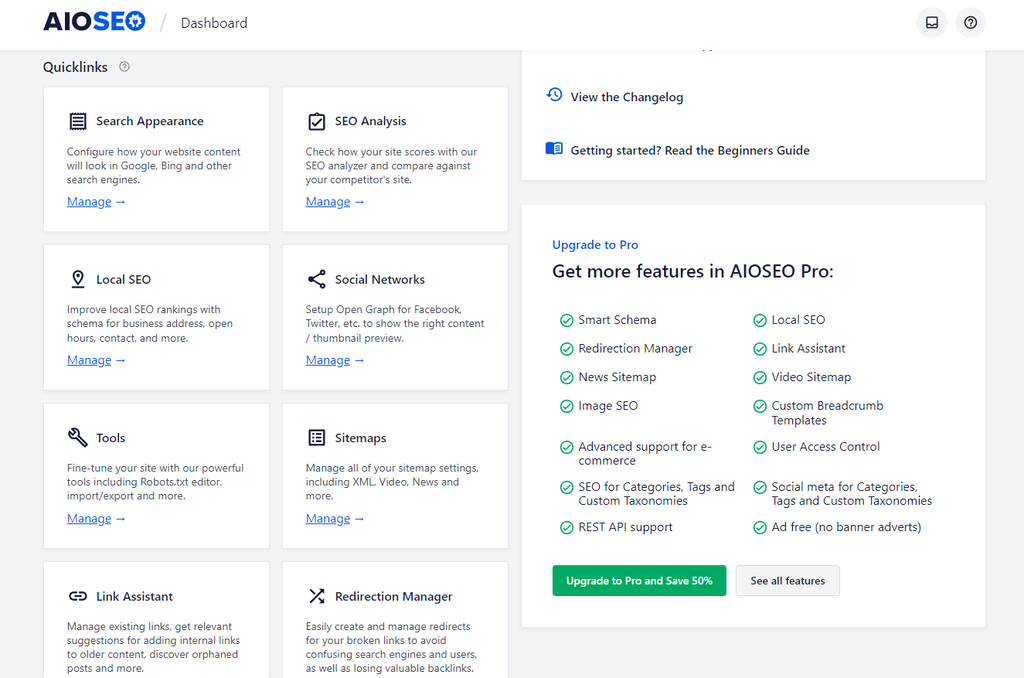Click the Social Networks share icon

[x=317, y=279]
